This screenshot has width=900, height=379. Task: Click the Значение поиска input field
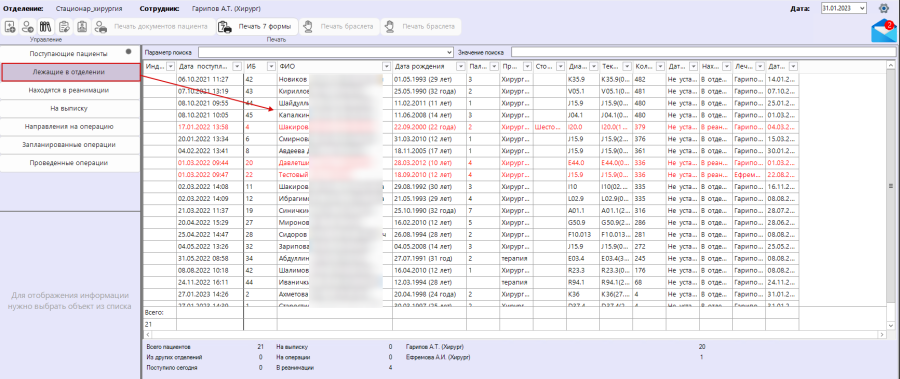click(x=703, y=52)
